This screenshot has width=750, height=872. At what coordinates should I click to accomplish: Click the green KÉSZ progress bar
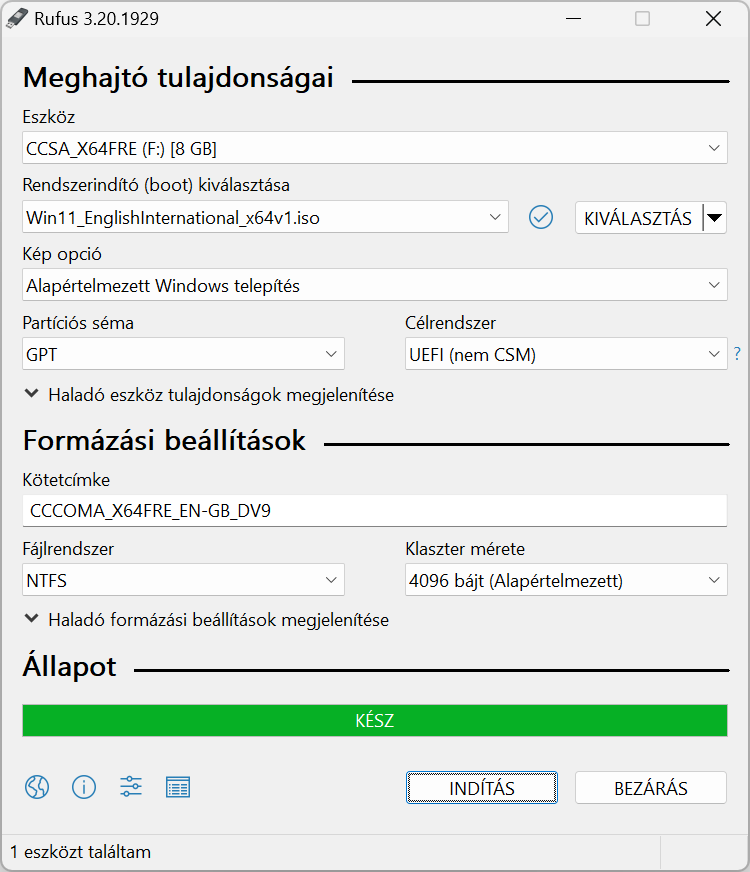click(x=375, y=720)
